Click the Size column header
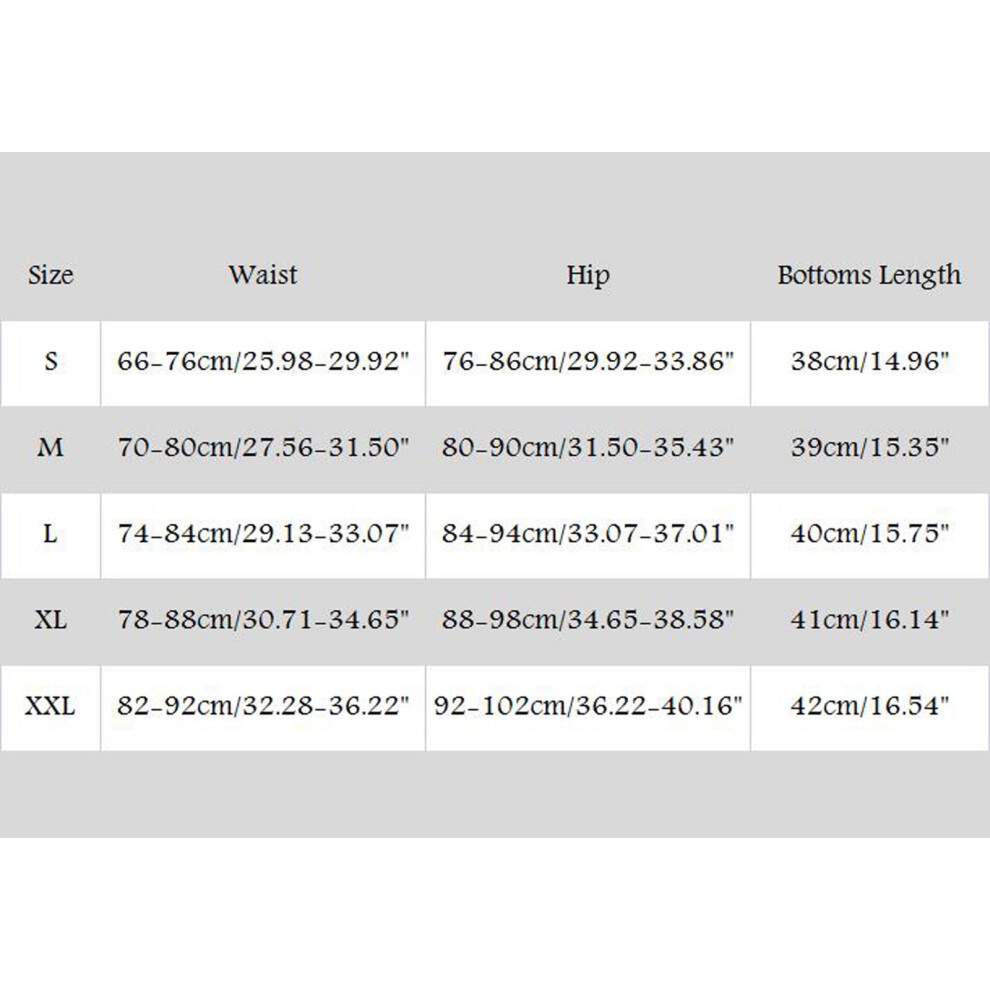The width and height of the screenshot is (990, 990). click(x=51, y=275)
